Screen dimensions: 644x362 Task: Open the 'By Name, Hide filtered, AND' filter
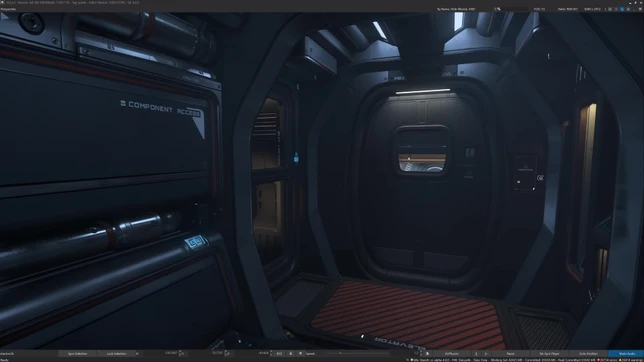click(456, 9)
